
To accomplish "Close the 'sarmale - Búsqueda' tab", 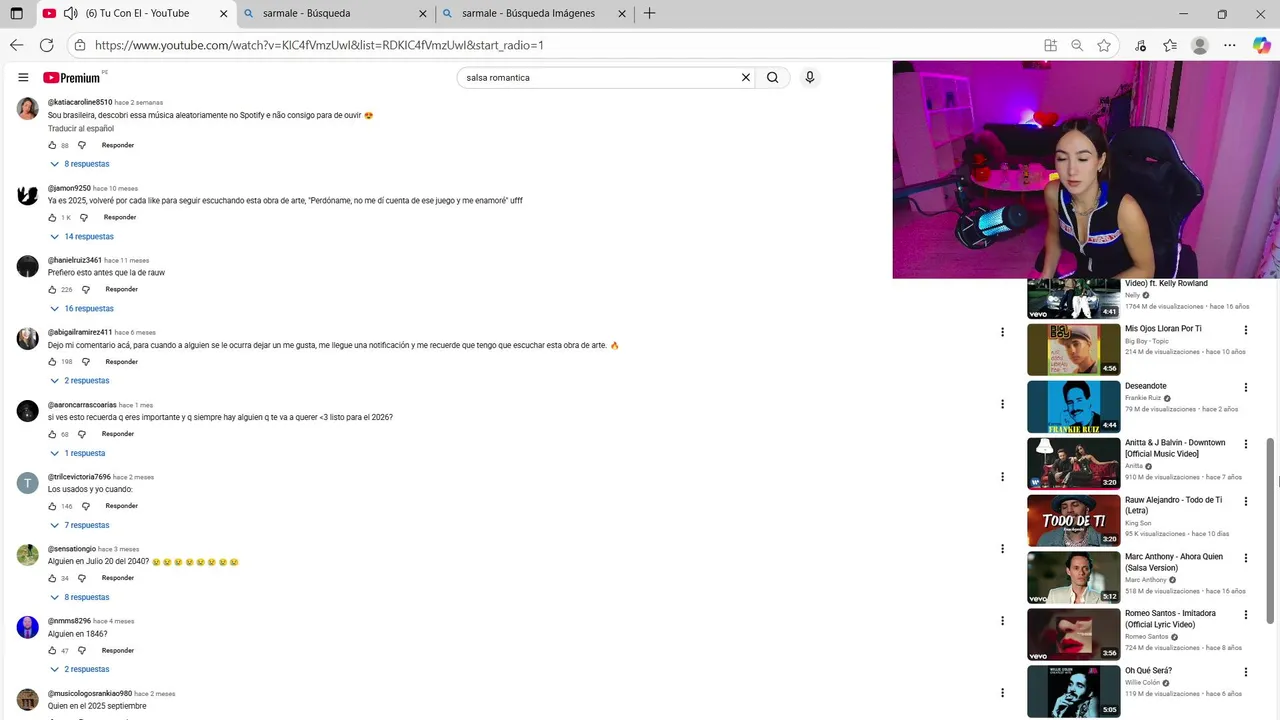I will point(423,14).
